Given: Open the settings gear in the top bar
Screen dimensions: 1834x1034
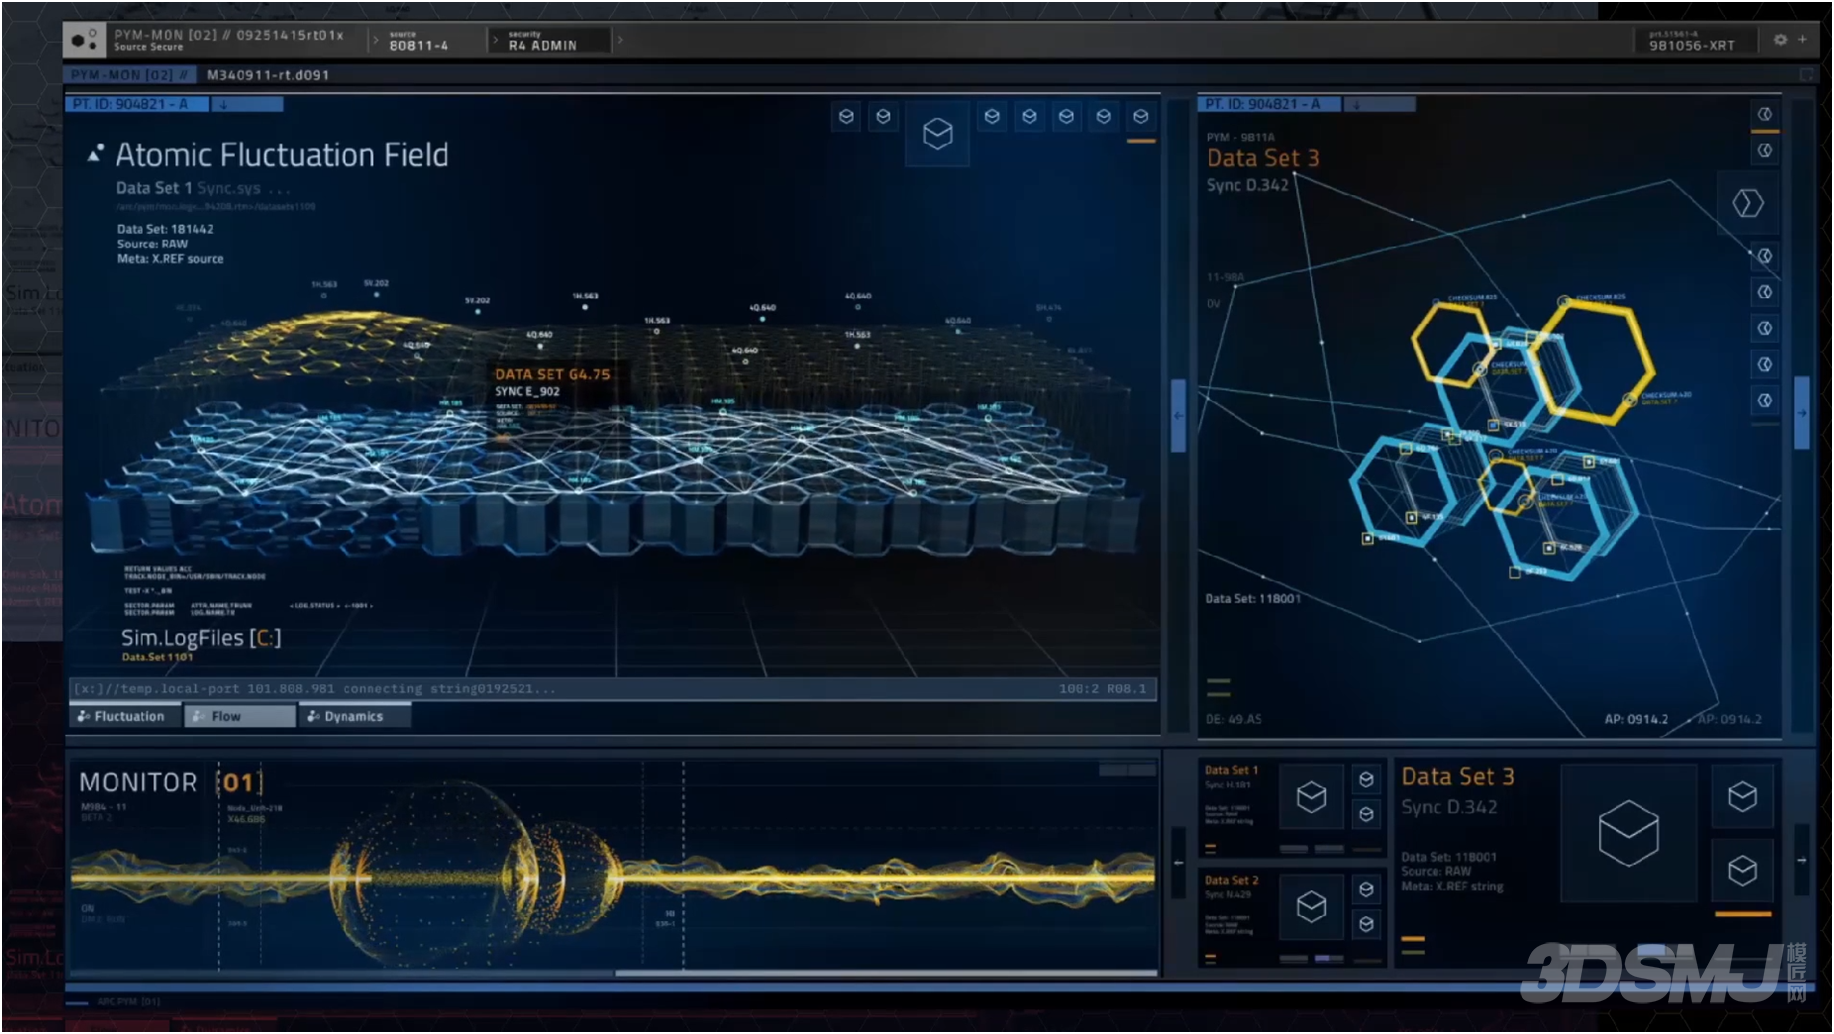Looking at the screenshot, I should [x=1780, y=40].
